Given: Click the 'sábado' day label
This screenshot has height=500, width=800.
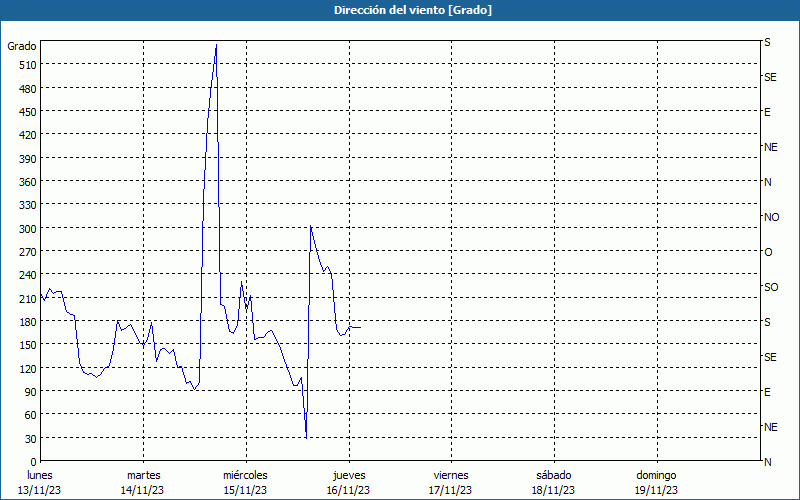Looking at the screenshot, I should [x=554, y=476].
